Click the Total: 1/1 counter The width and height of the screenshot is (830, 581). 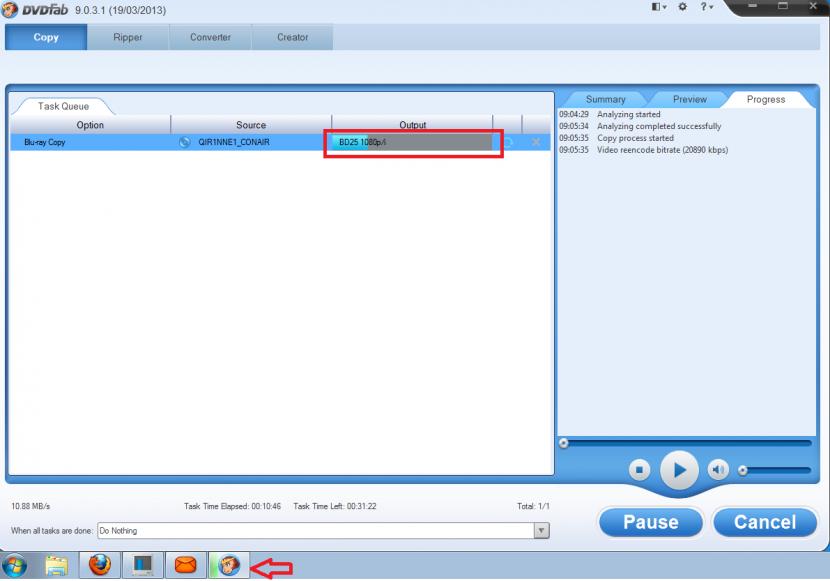click(x=533, y=506)
